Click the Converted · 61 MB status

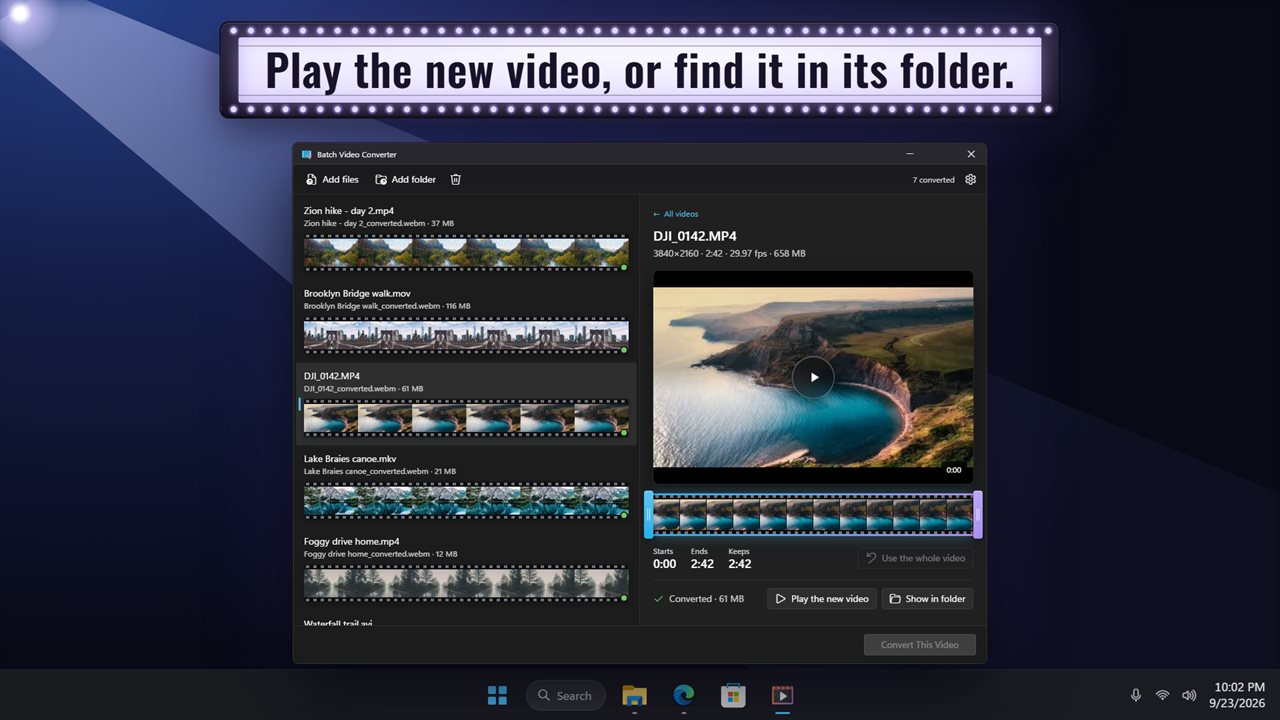698,599
